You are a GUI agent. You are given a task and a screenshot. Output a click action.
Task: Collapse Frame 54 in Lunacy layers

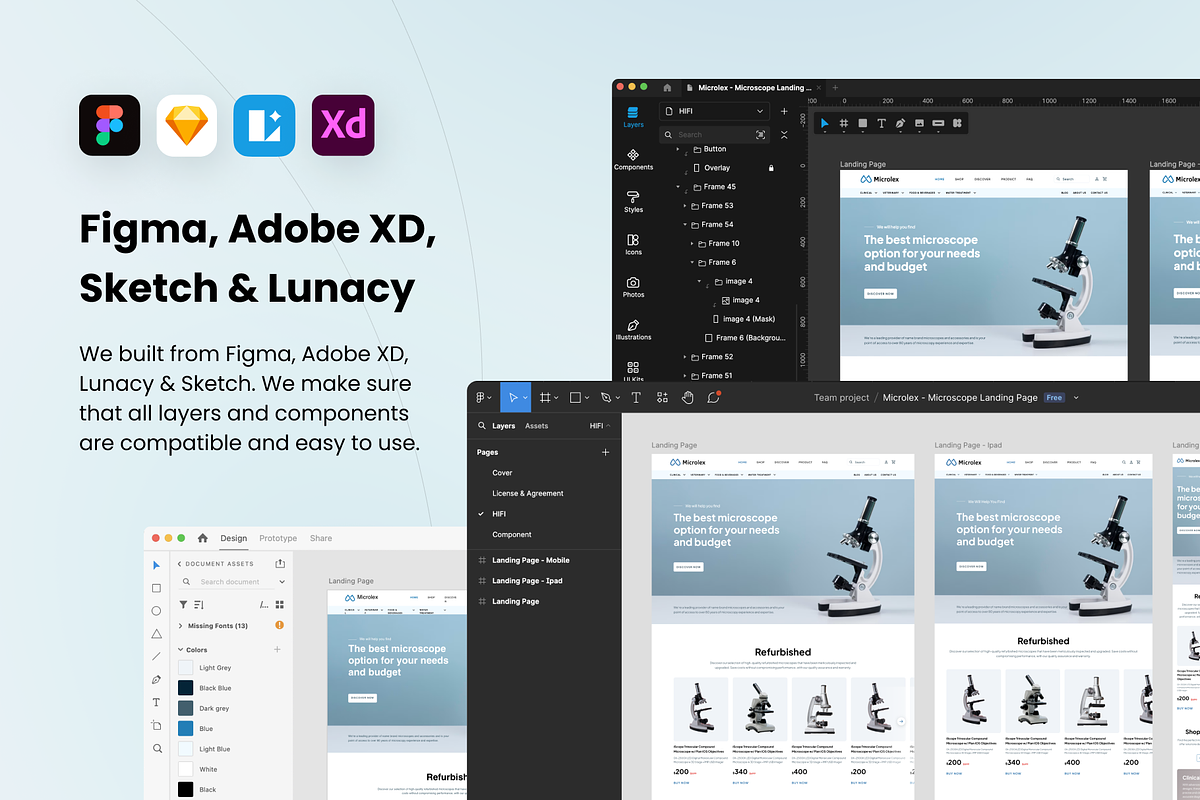click(686, 225)
